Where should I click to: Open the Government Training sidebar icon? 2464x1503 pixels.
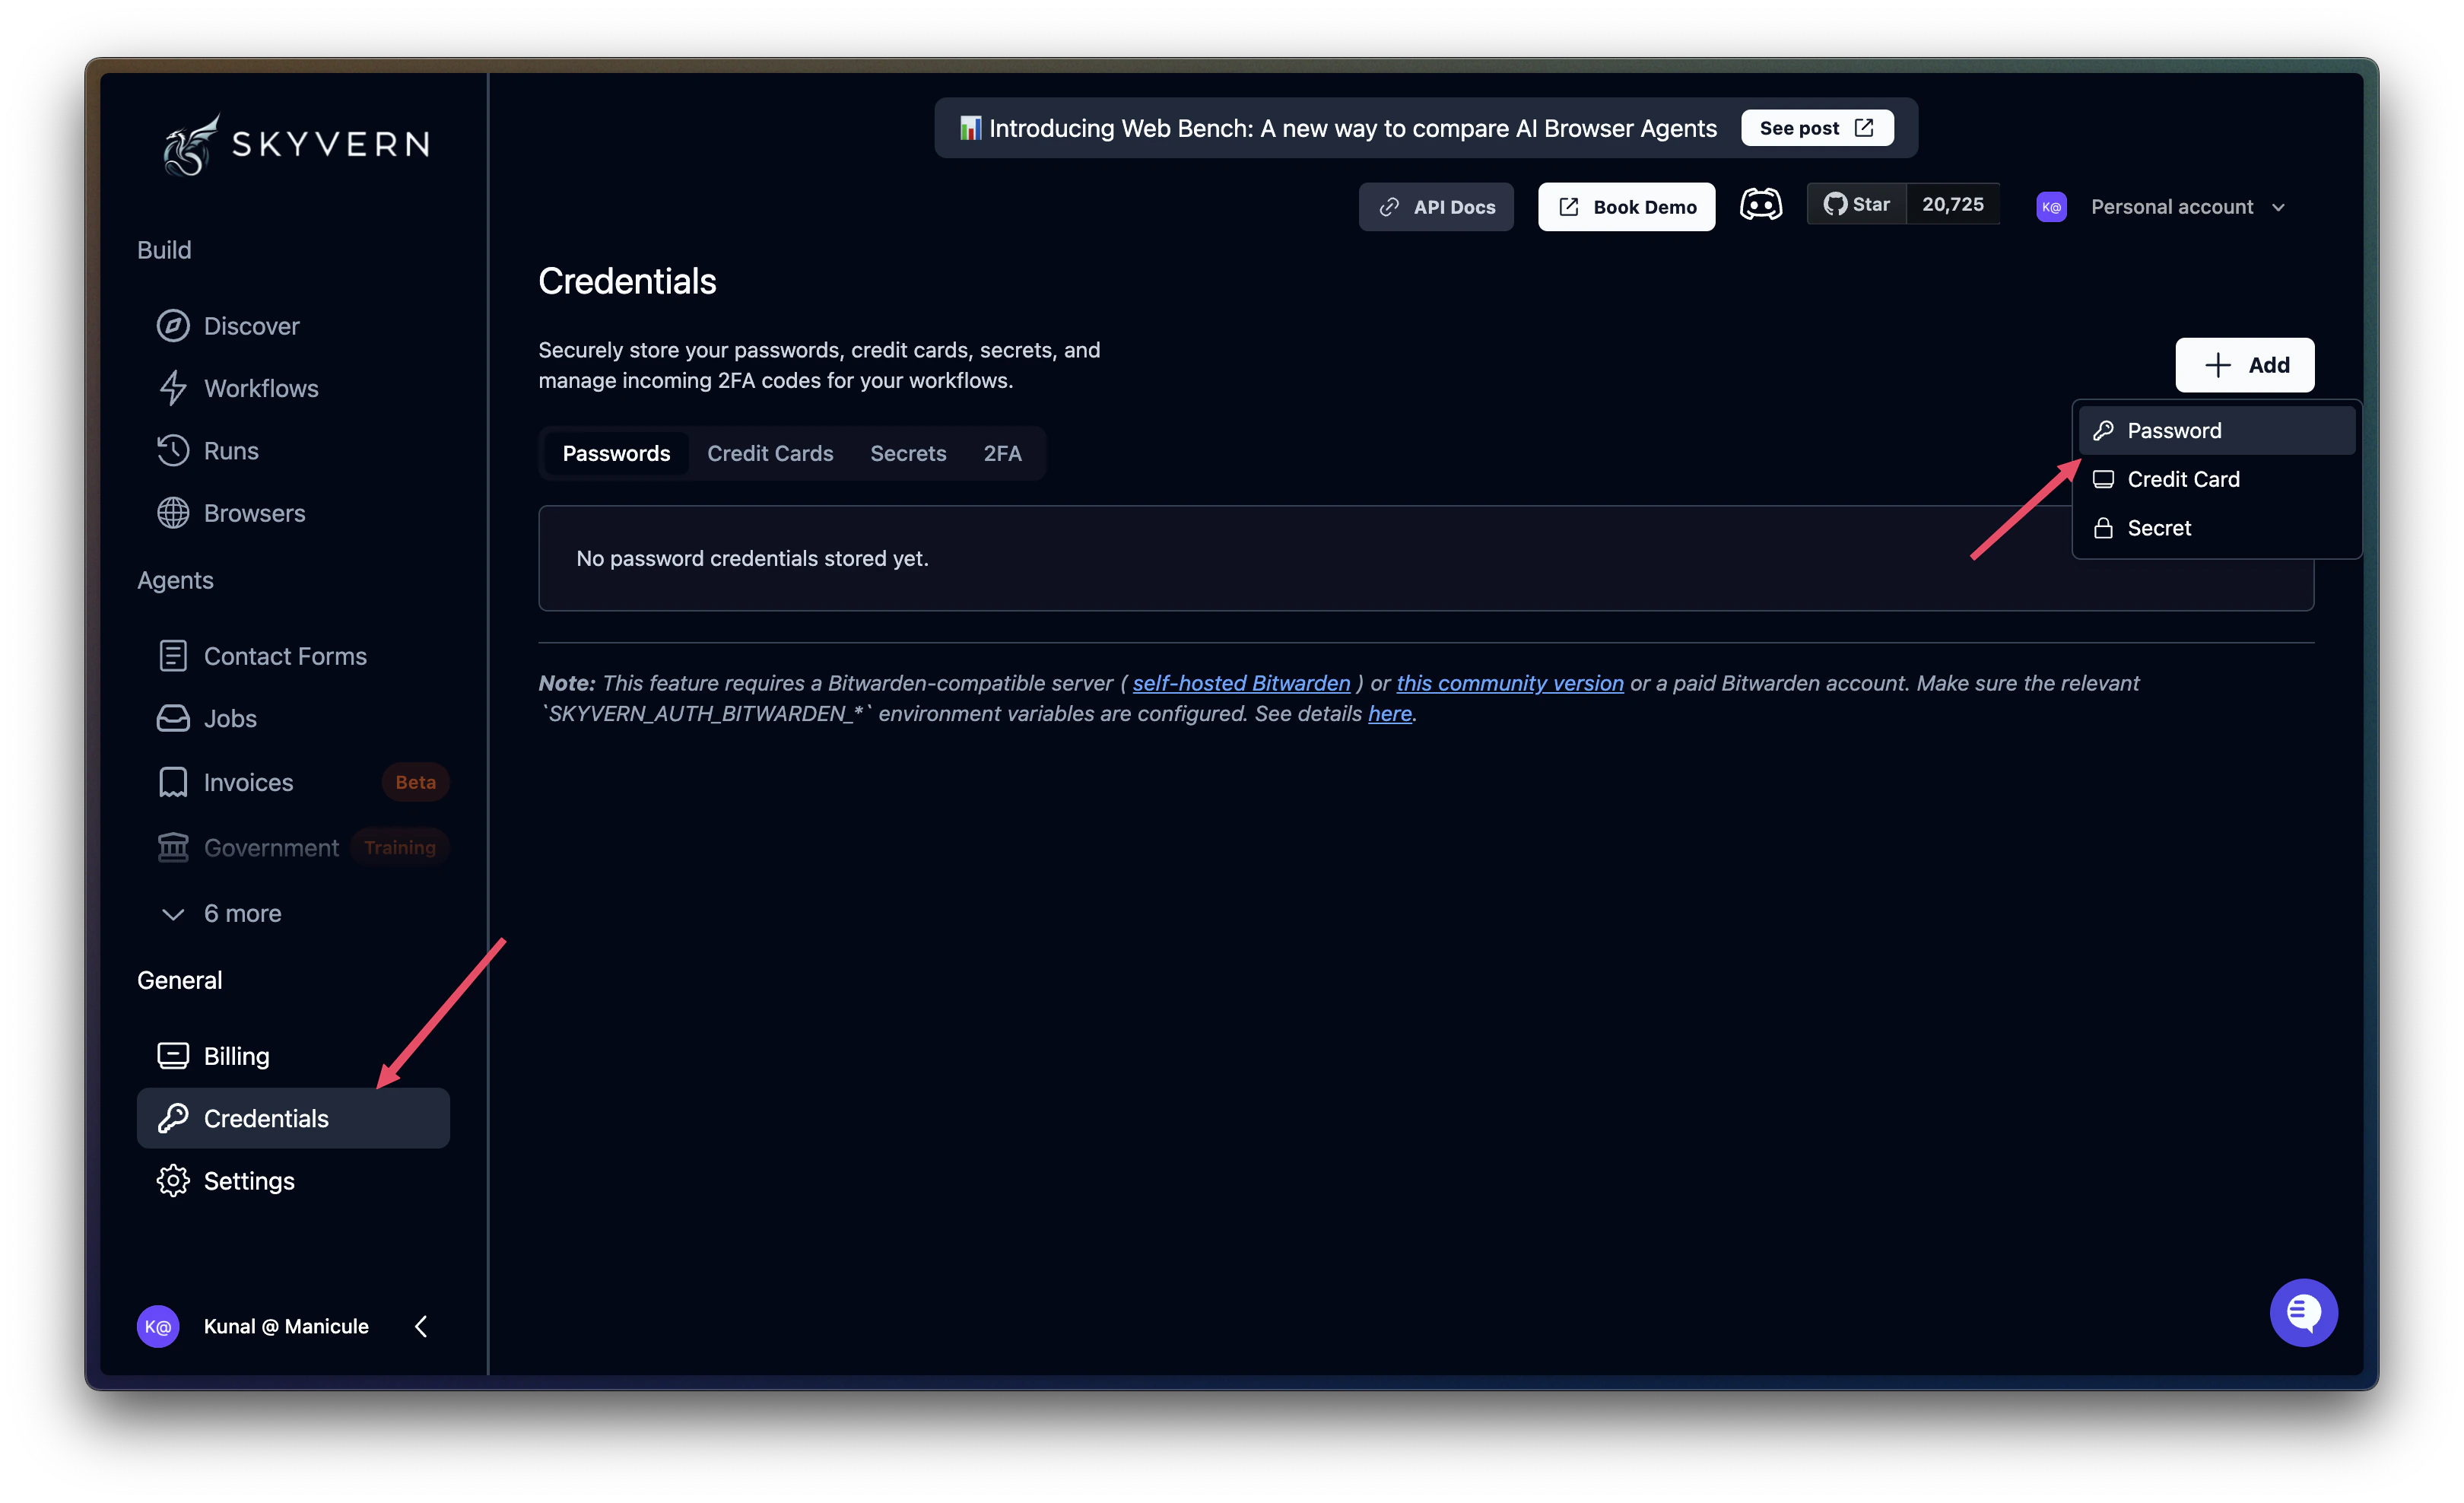tap(173, 847)
